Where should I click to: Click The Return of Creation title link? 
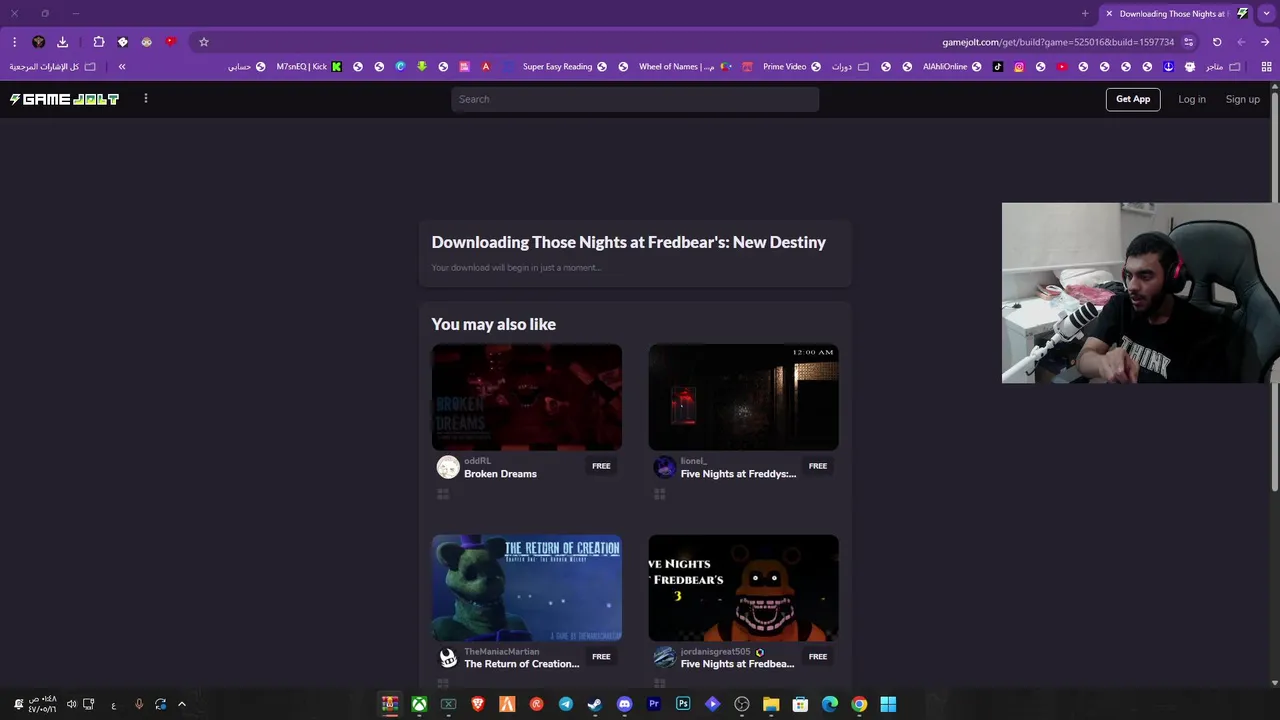point(521,664)
